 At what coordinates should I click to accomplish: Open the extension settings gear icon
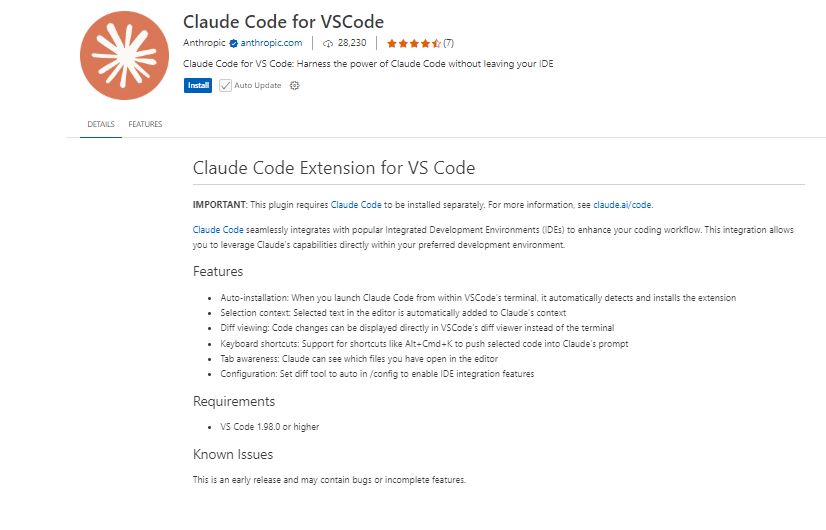[294, 85]
